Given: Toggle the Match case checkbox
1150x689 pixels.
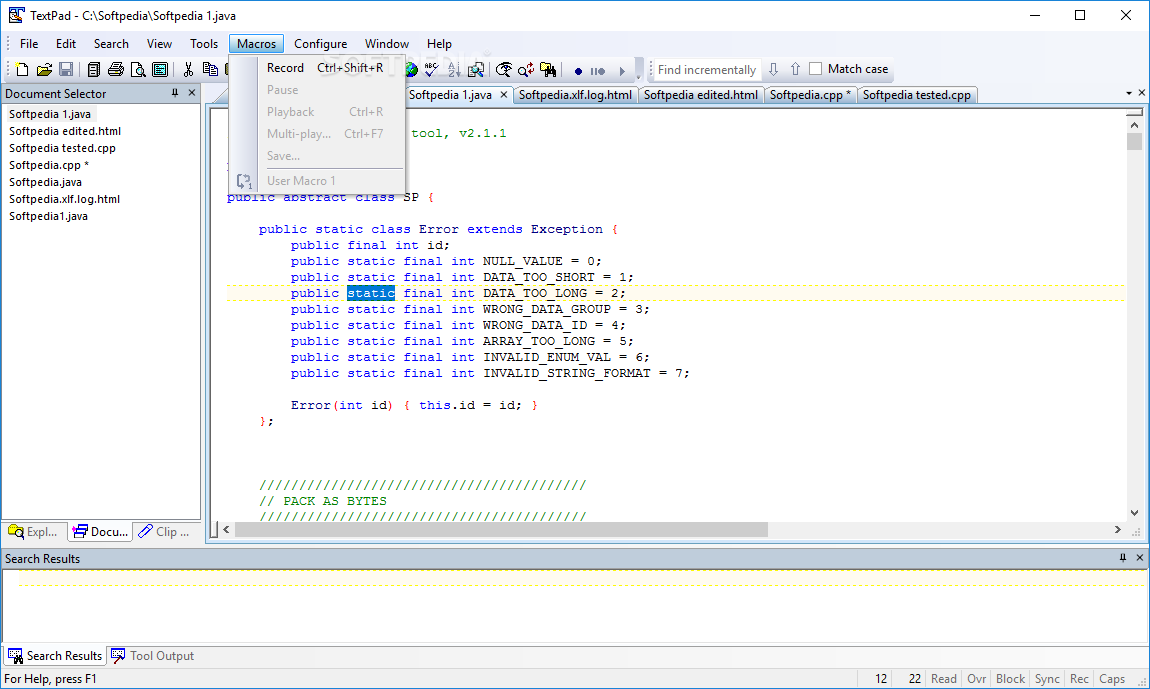Looking at the screenshot, I should tap(816, 68).
